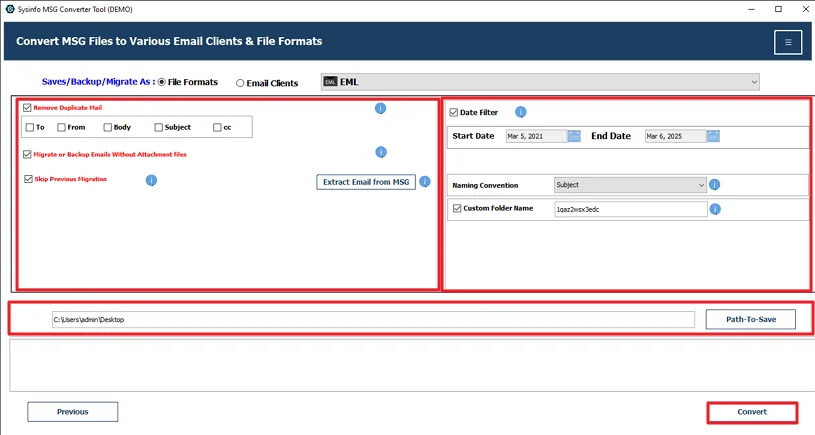Image resolution: width=815 pixels, height=435 pixels.
Task: Check the From duplicate criterion
Action: 61,127
